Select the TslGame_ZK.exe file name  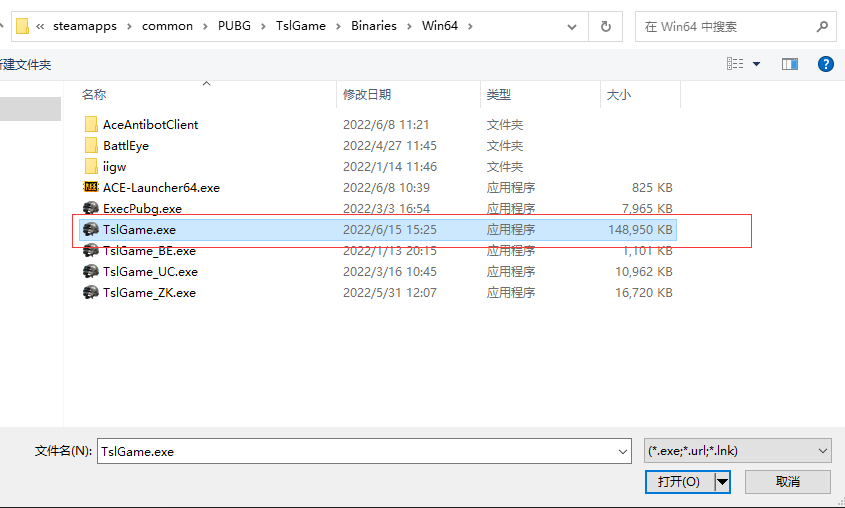[149, 293]
